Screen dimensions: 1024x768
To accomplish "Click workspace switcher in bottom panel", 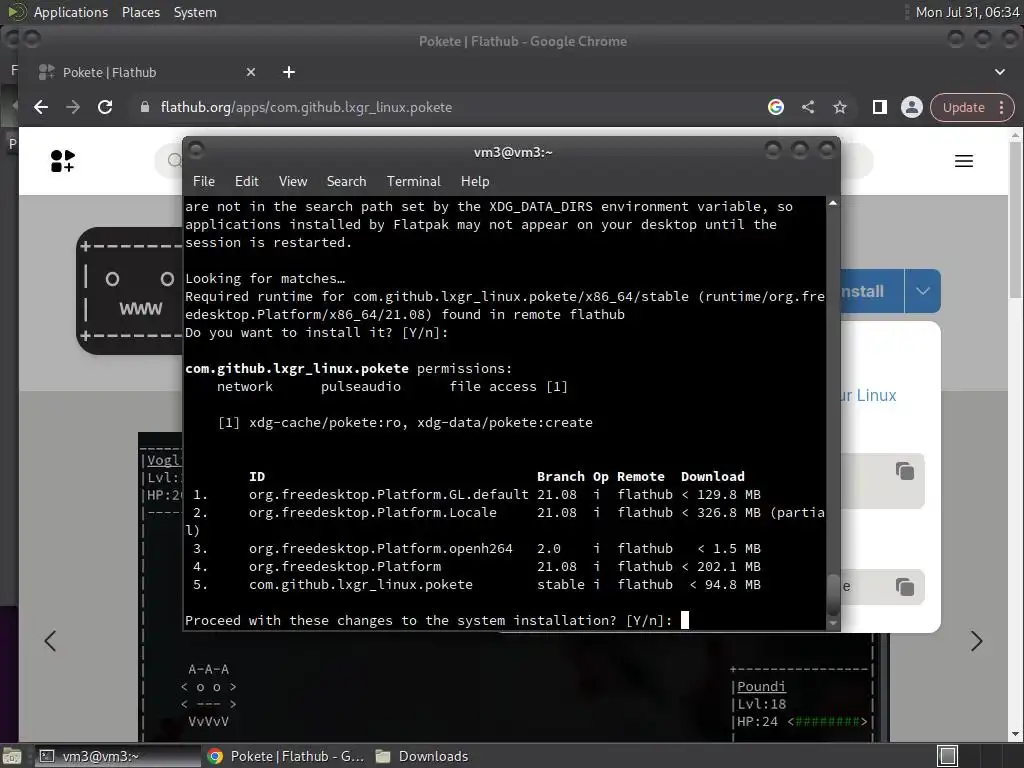I will coord(948,756).
